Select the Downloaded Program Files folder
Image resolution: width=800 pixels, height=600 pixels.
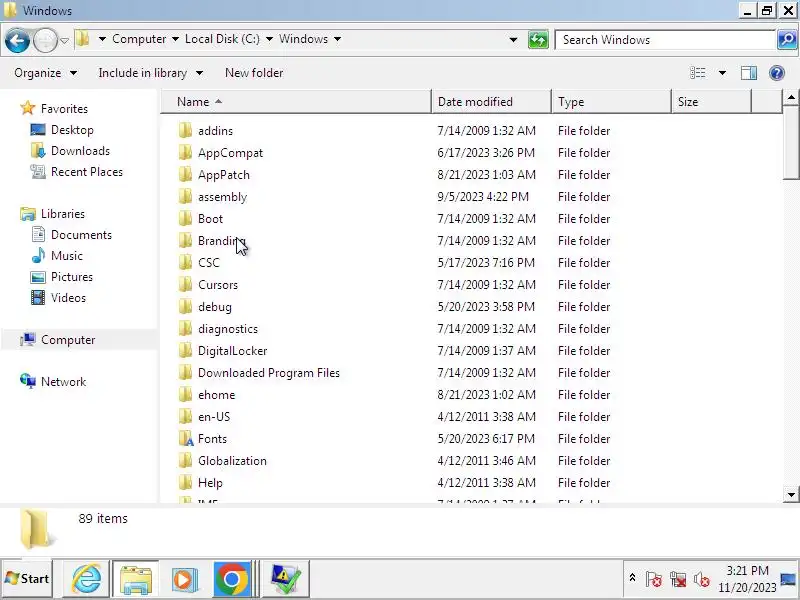click(269, 372)
